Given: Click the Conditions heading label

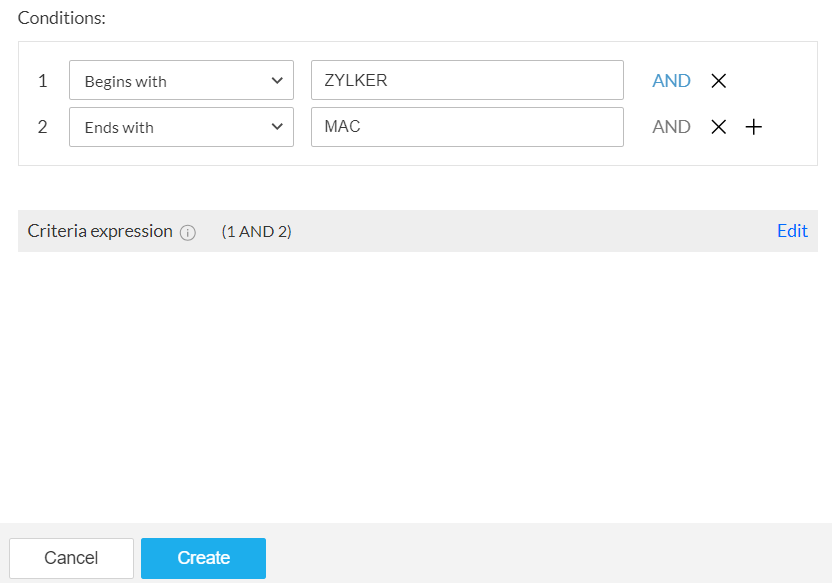Looking at the screenshot, I should 62,18.
